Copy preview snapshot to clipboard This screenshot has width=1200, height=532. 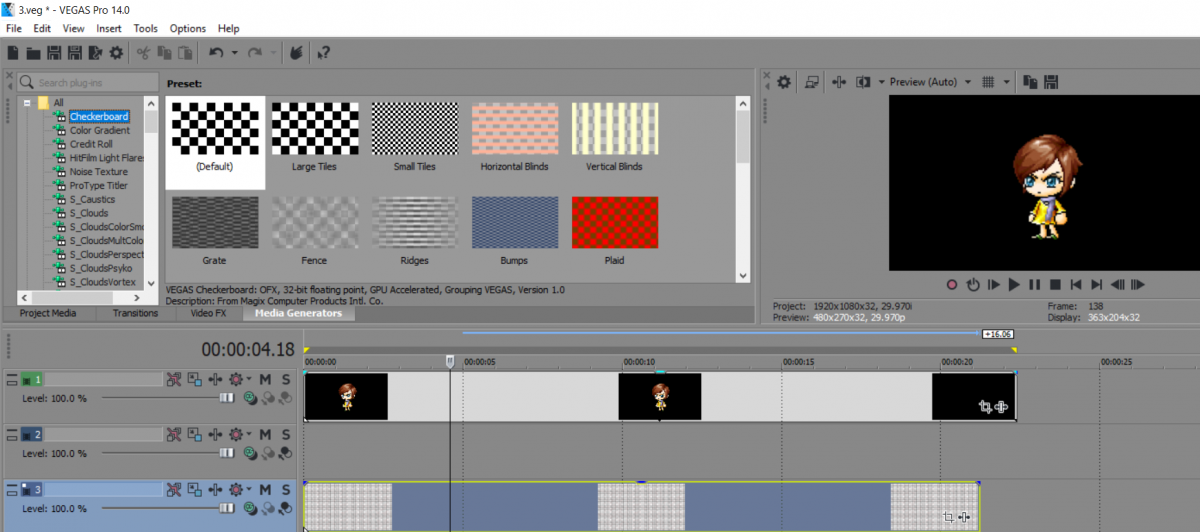coord(1032,82)
